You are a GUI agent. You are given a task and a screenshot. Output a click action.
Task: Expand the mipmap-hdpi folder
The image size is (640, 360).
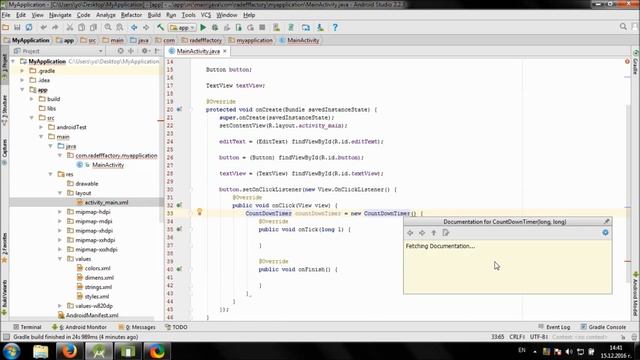tap(60, 212)
